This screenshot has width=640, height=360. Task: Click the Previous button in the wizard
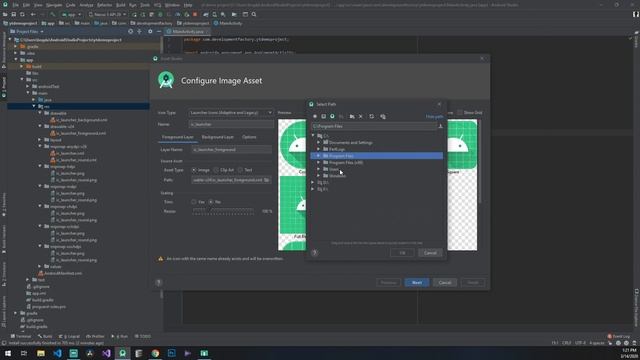tap(388, 282)
